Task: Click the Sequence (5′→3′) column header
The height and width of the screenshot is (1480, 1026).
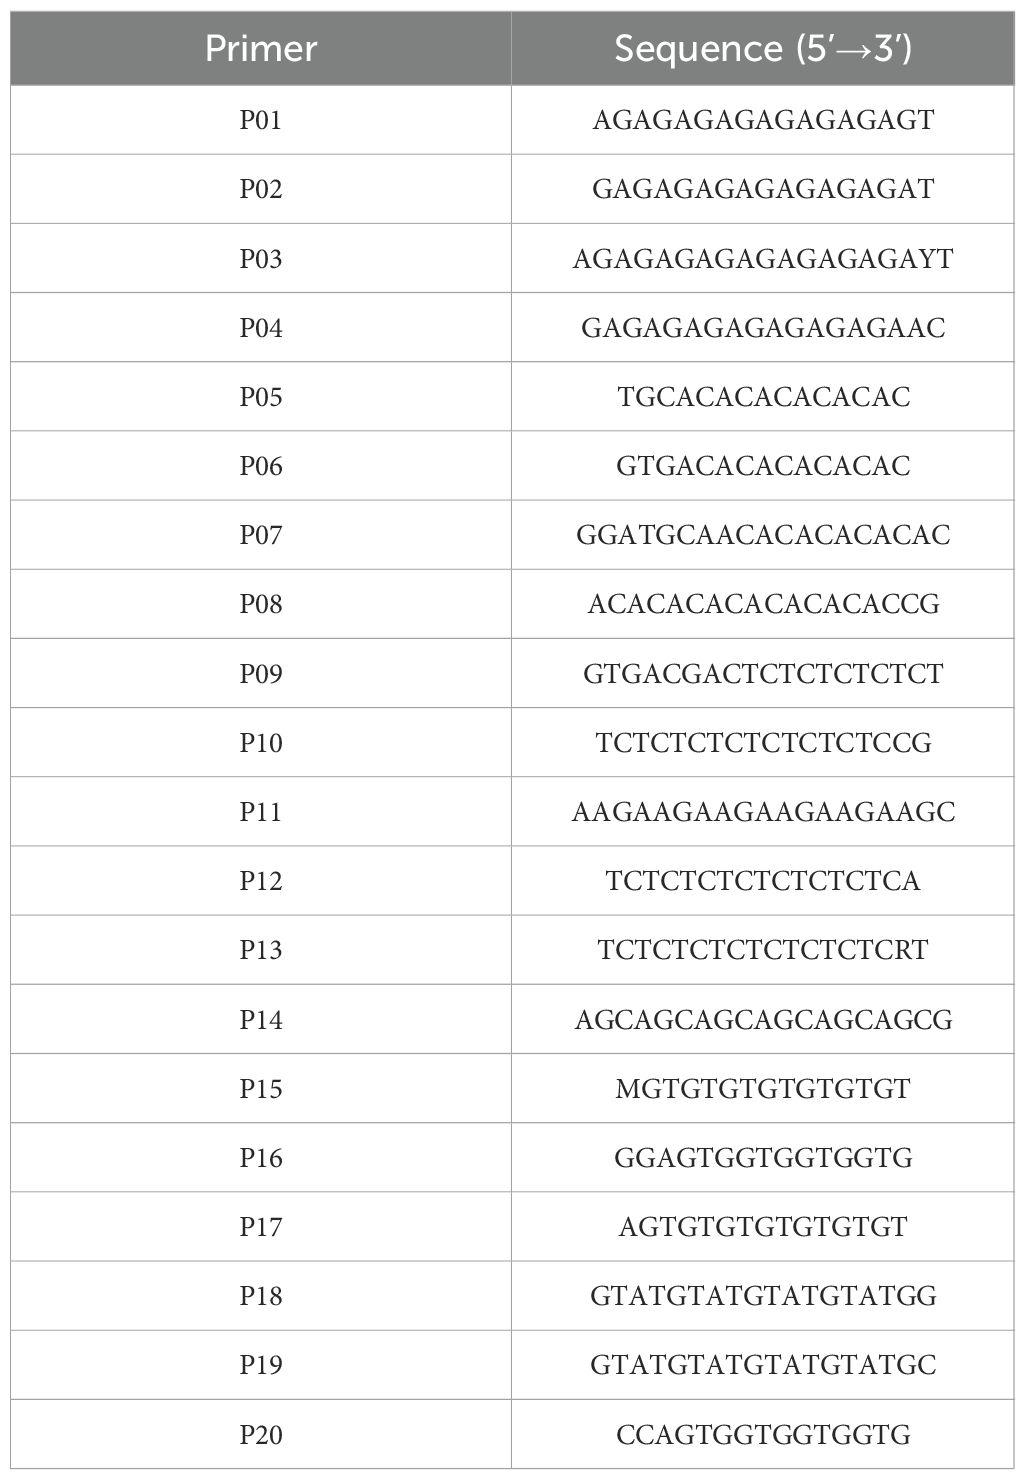Action: click(762, 48)
